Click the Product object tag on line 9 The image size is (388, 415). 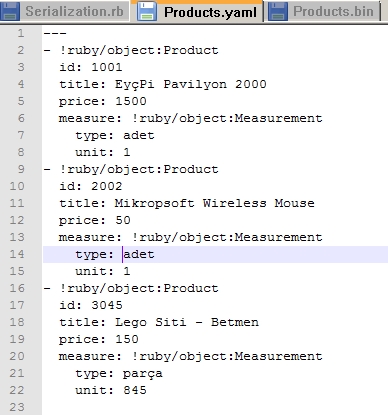coord(139,169)
